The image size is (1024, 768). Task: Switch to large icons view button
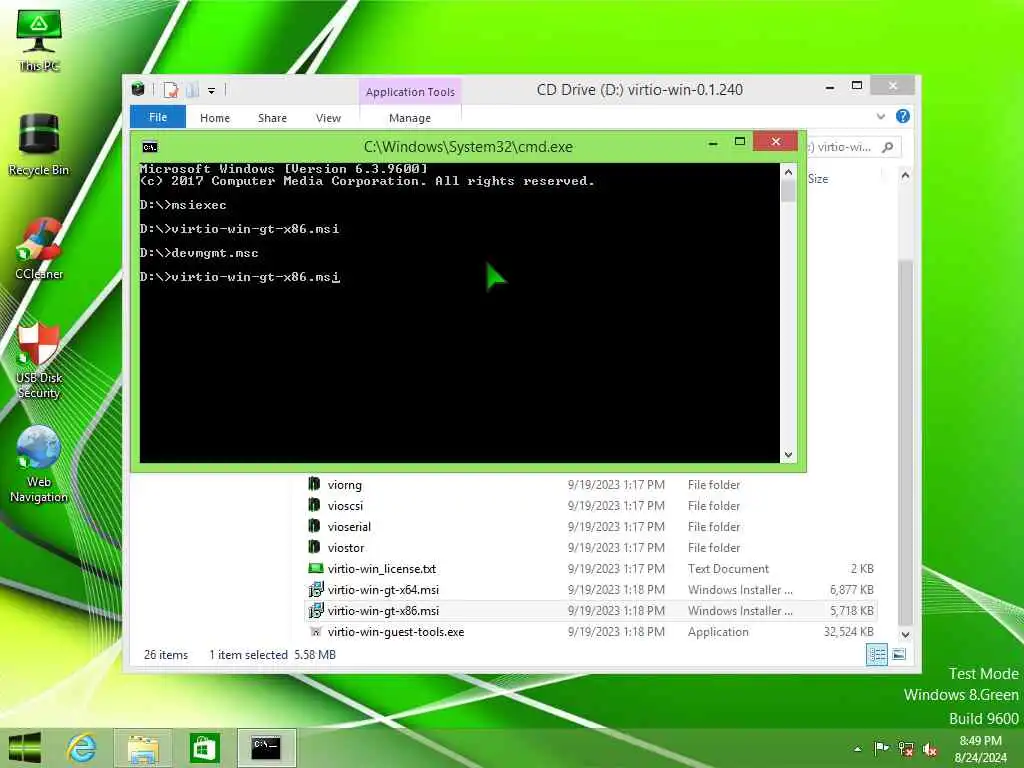coord(899,654)
